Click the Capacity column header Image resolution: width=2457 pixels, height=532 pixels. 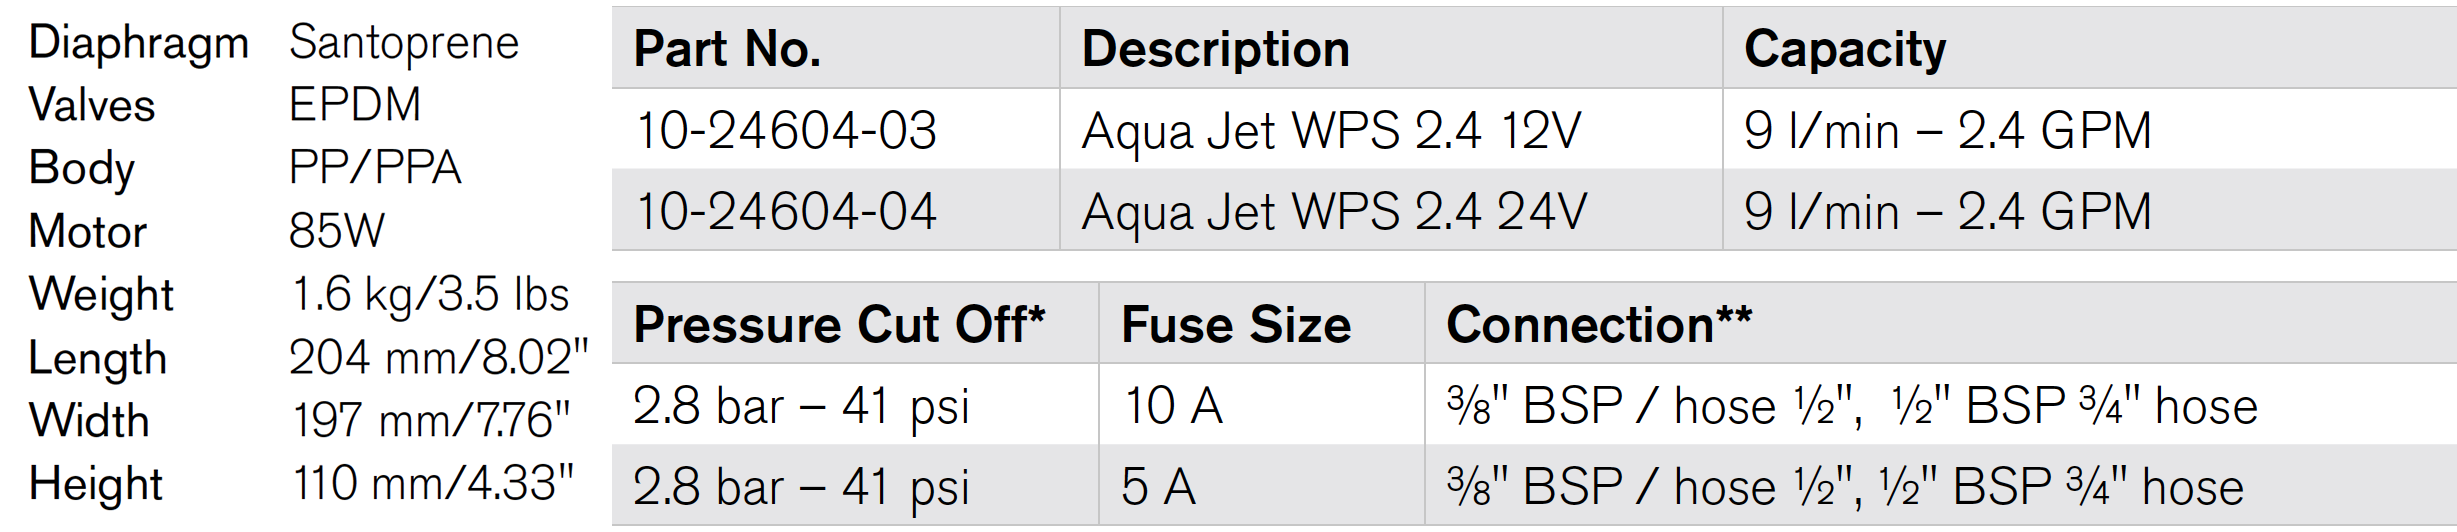click(1845, 49)
